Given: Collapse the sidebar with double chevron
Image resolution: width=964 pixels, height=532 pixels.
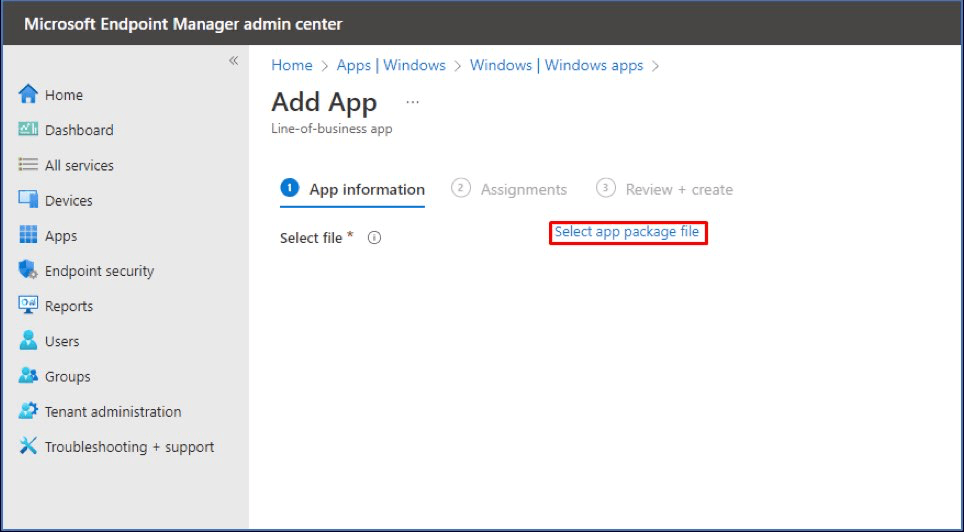Looking at the screenshot, I should click(233, 61).
